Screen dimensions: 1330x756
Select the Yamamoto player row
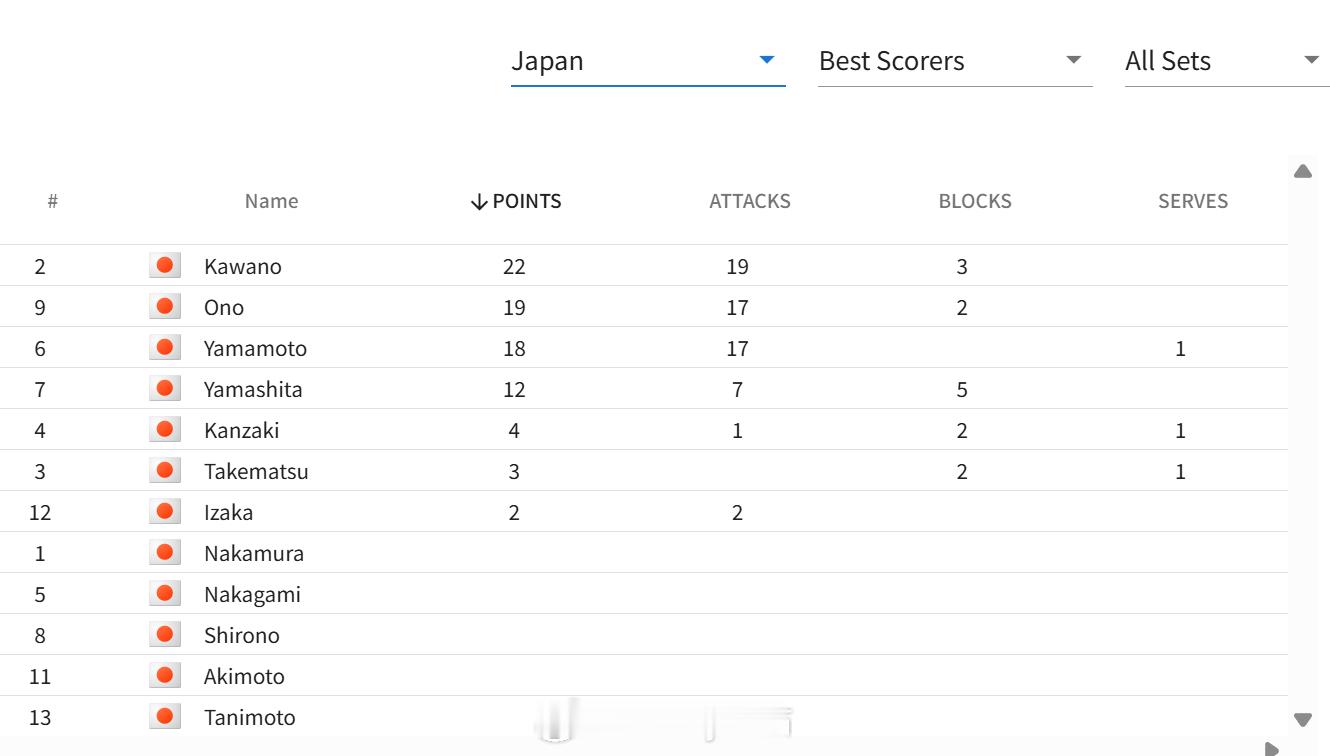click(x=644, y=348)
